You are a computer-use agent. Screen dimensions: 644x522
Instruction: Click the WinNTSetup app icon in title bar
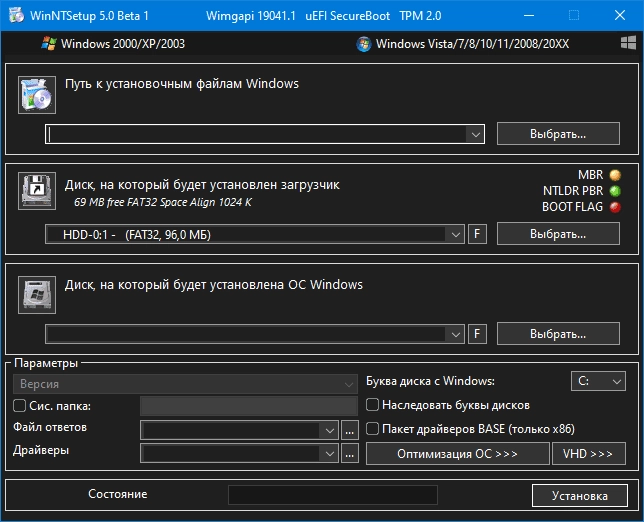[16, 16]
